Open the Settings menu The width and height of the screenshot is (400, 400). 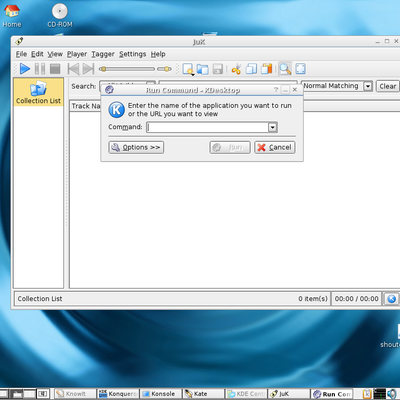(132, 54)
